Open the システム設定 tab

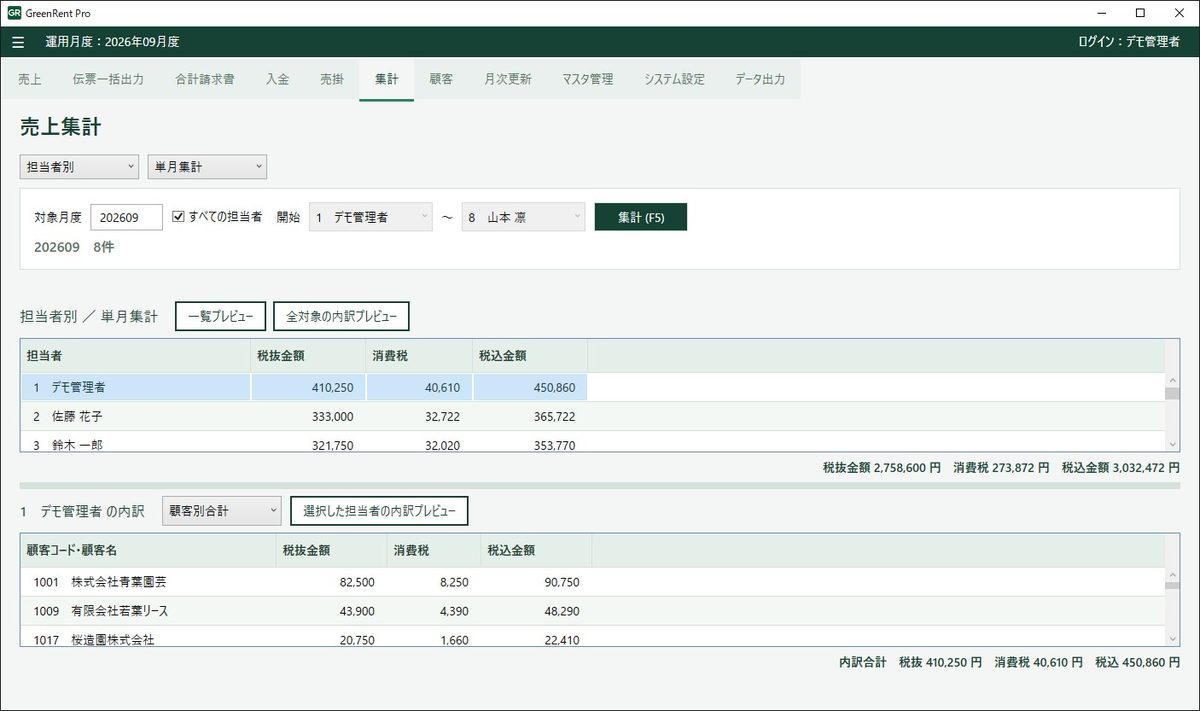click(x=675, y=79)
